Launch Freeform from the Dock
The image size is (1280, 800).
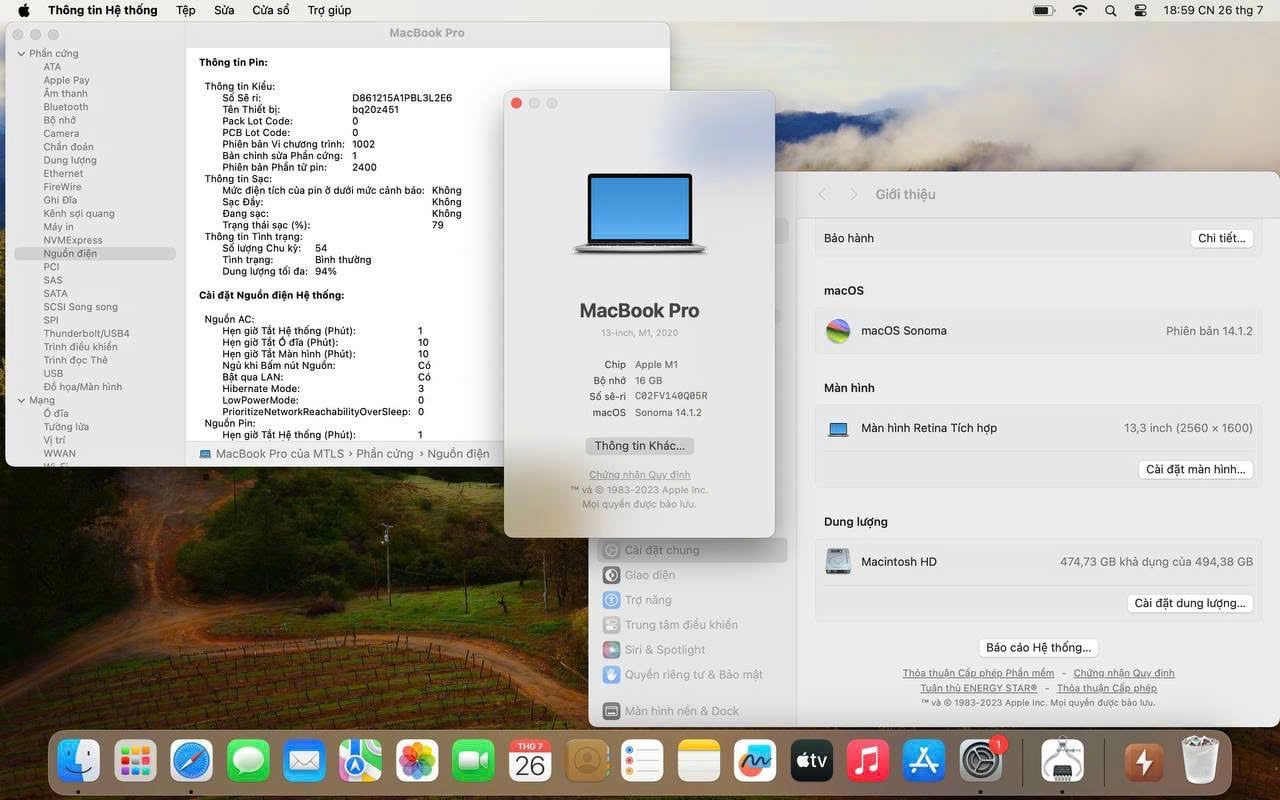tap(755, 761)
